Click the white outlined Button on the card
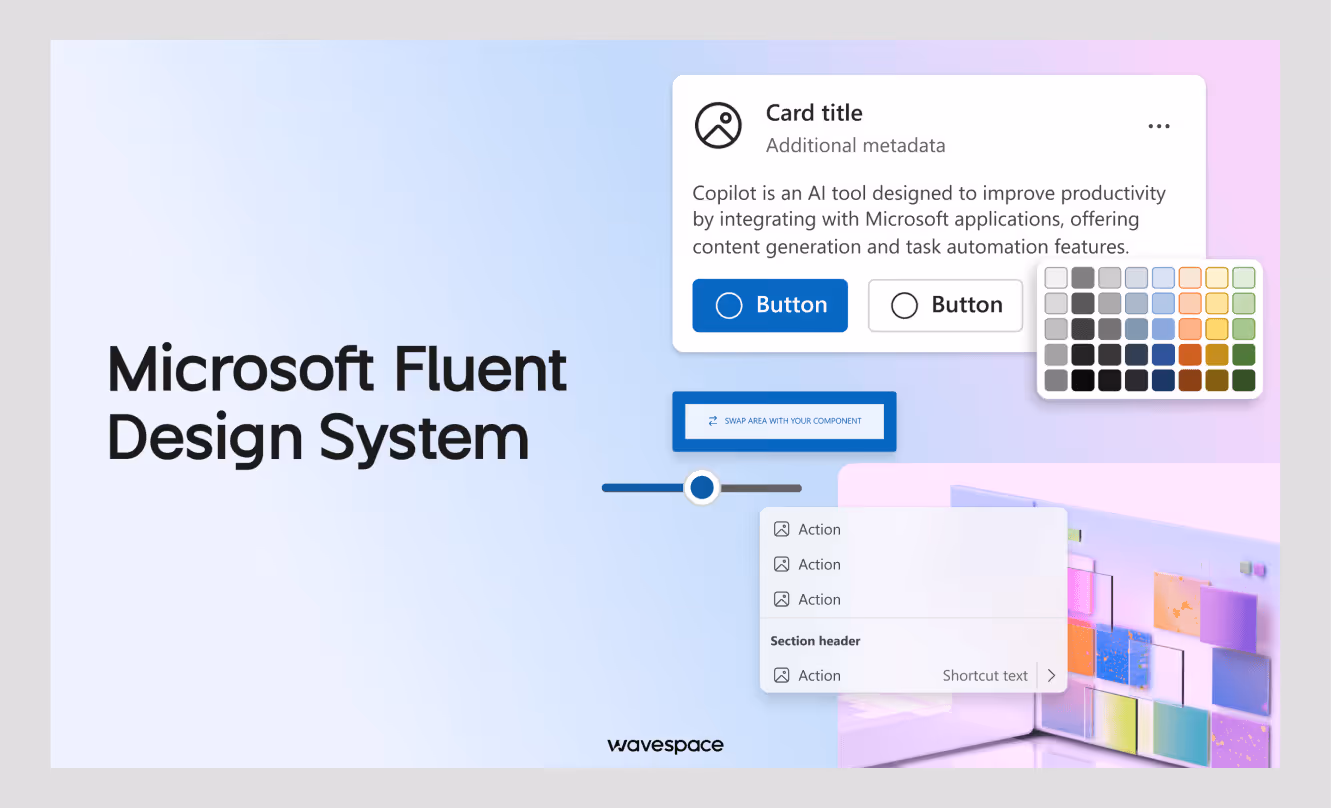1331x808 pixels. click(x=945, y=305)
